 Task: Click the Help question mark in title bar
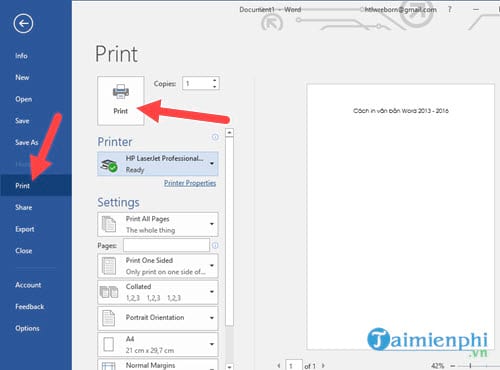click(450, 9)
